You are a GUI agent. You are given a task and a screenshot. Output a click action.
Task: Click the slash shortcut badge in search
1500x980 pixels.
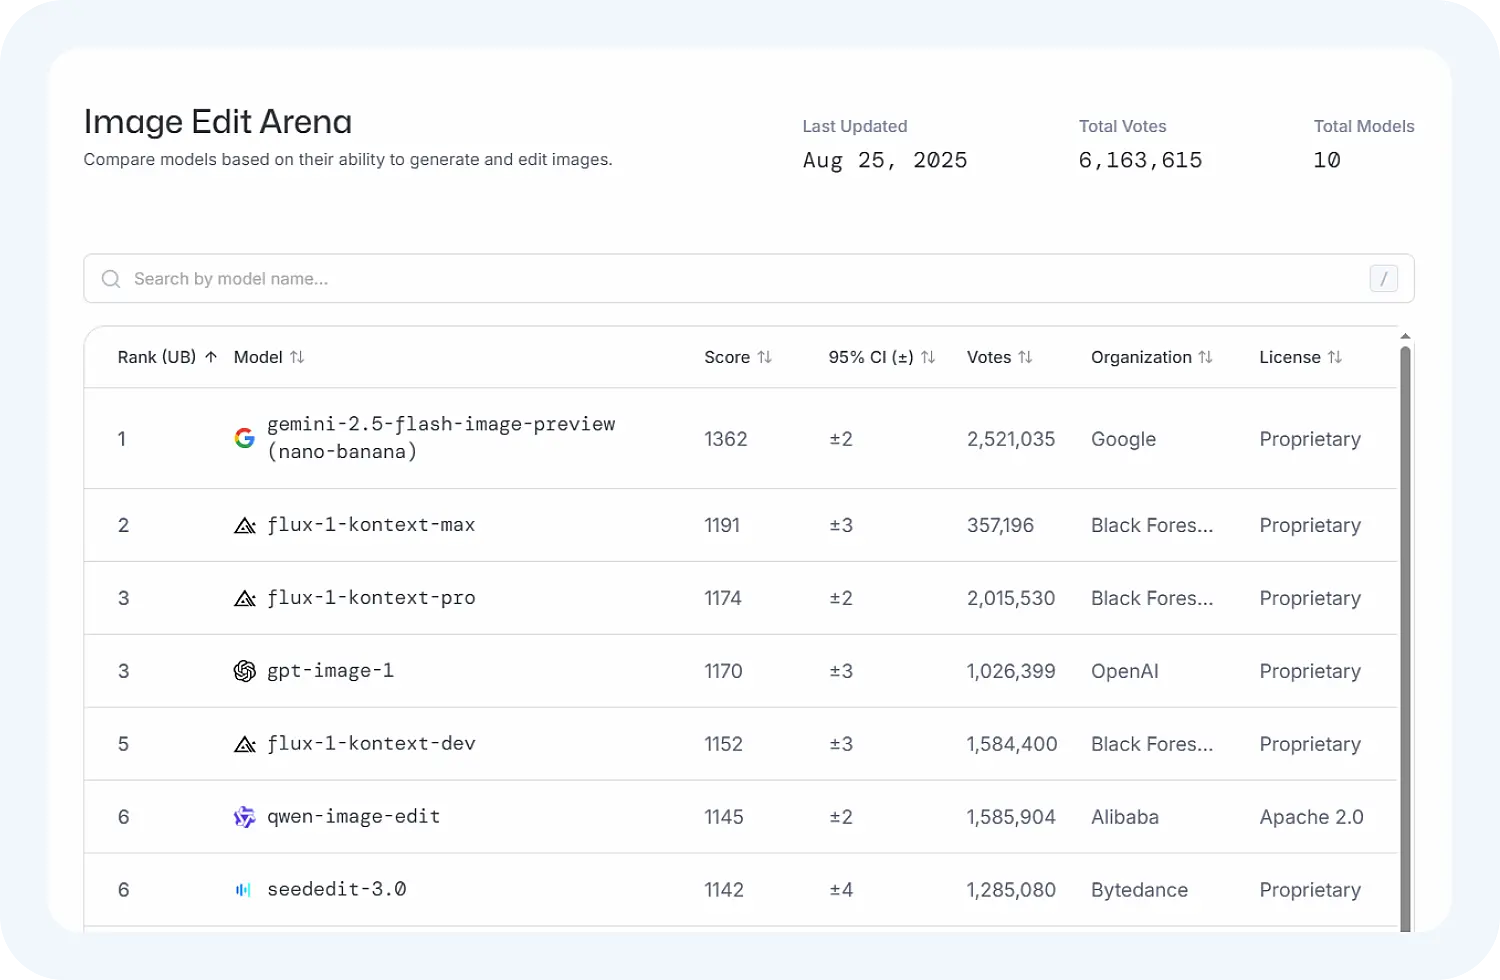[x=1383, y=279]
